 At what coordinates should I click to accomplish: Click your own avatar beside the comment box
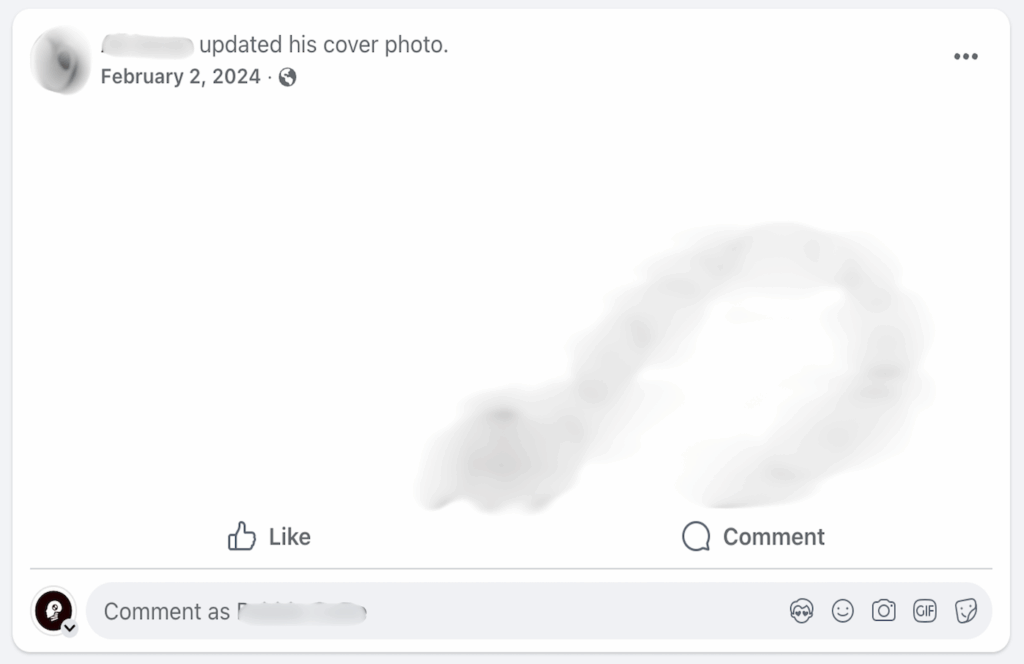click(52, 609)
